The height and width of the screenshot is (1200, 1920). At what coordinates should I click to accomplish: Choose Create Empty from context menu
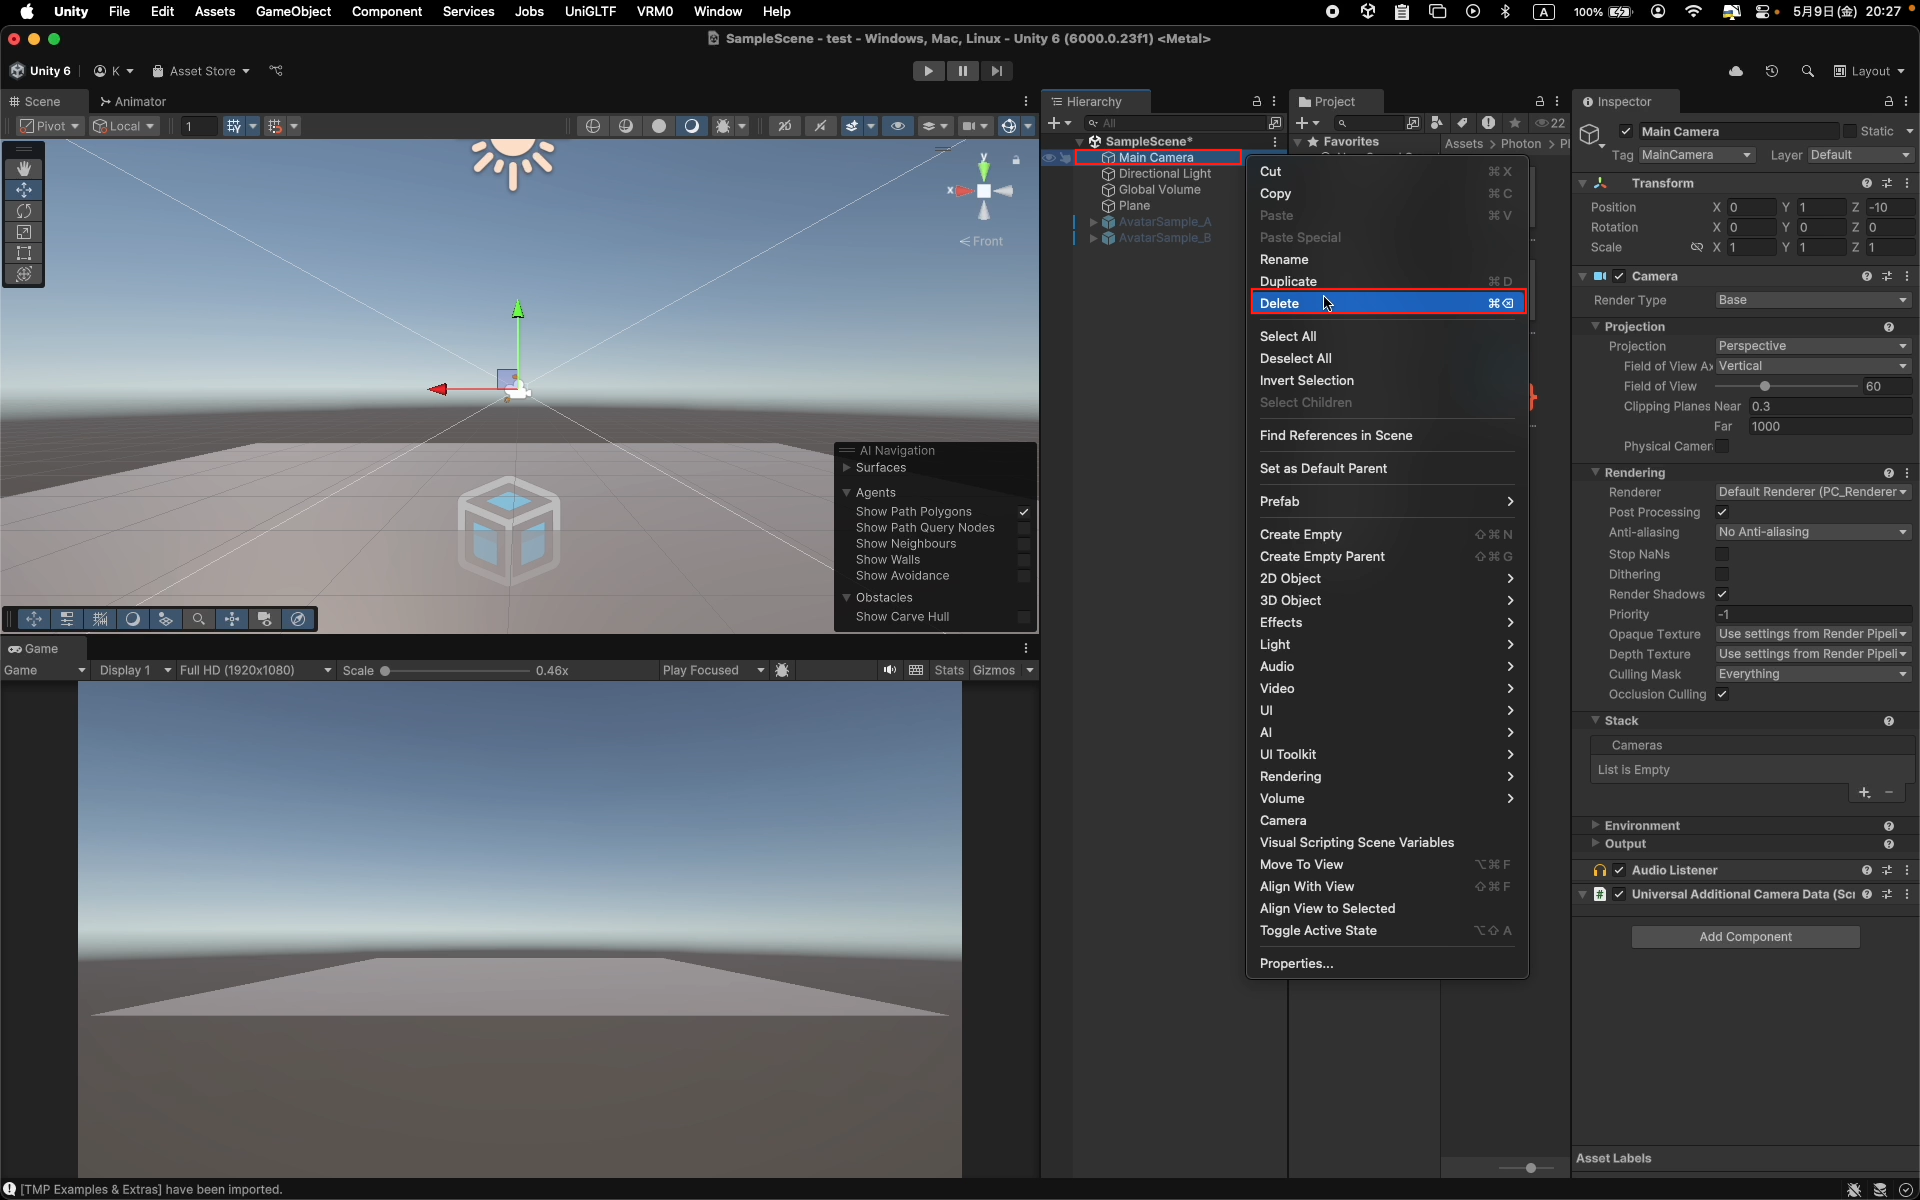coord(1388,534)
